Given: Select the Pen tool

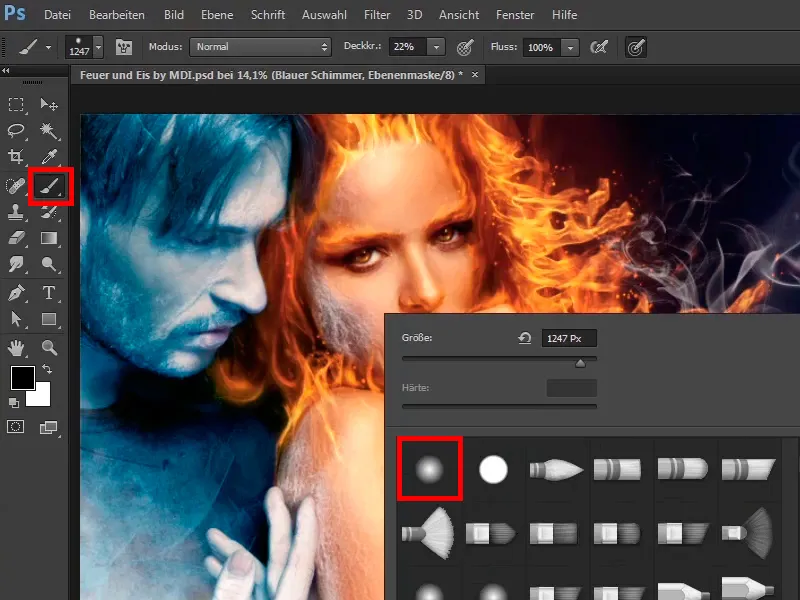Looking at the screenshot, I should [x=16, y=293].
